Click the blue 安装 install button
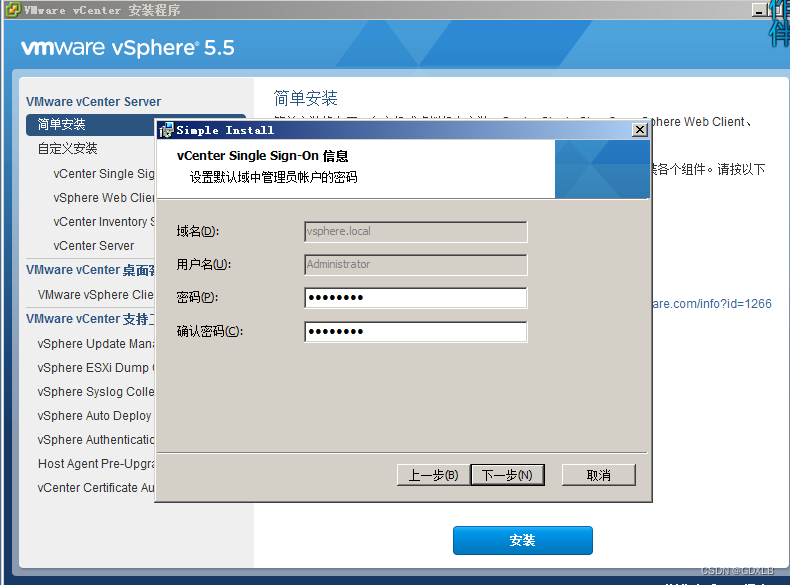790x585 pixels. tap(522, 541)
